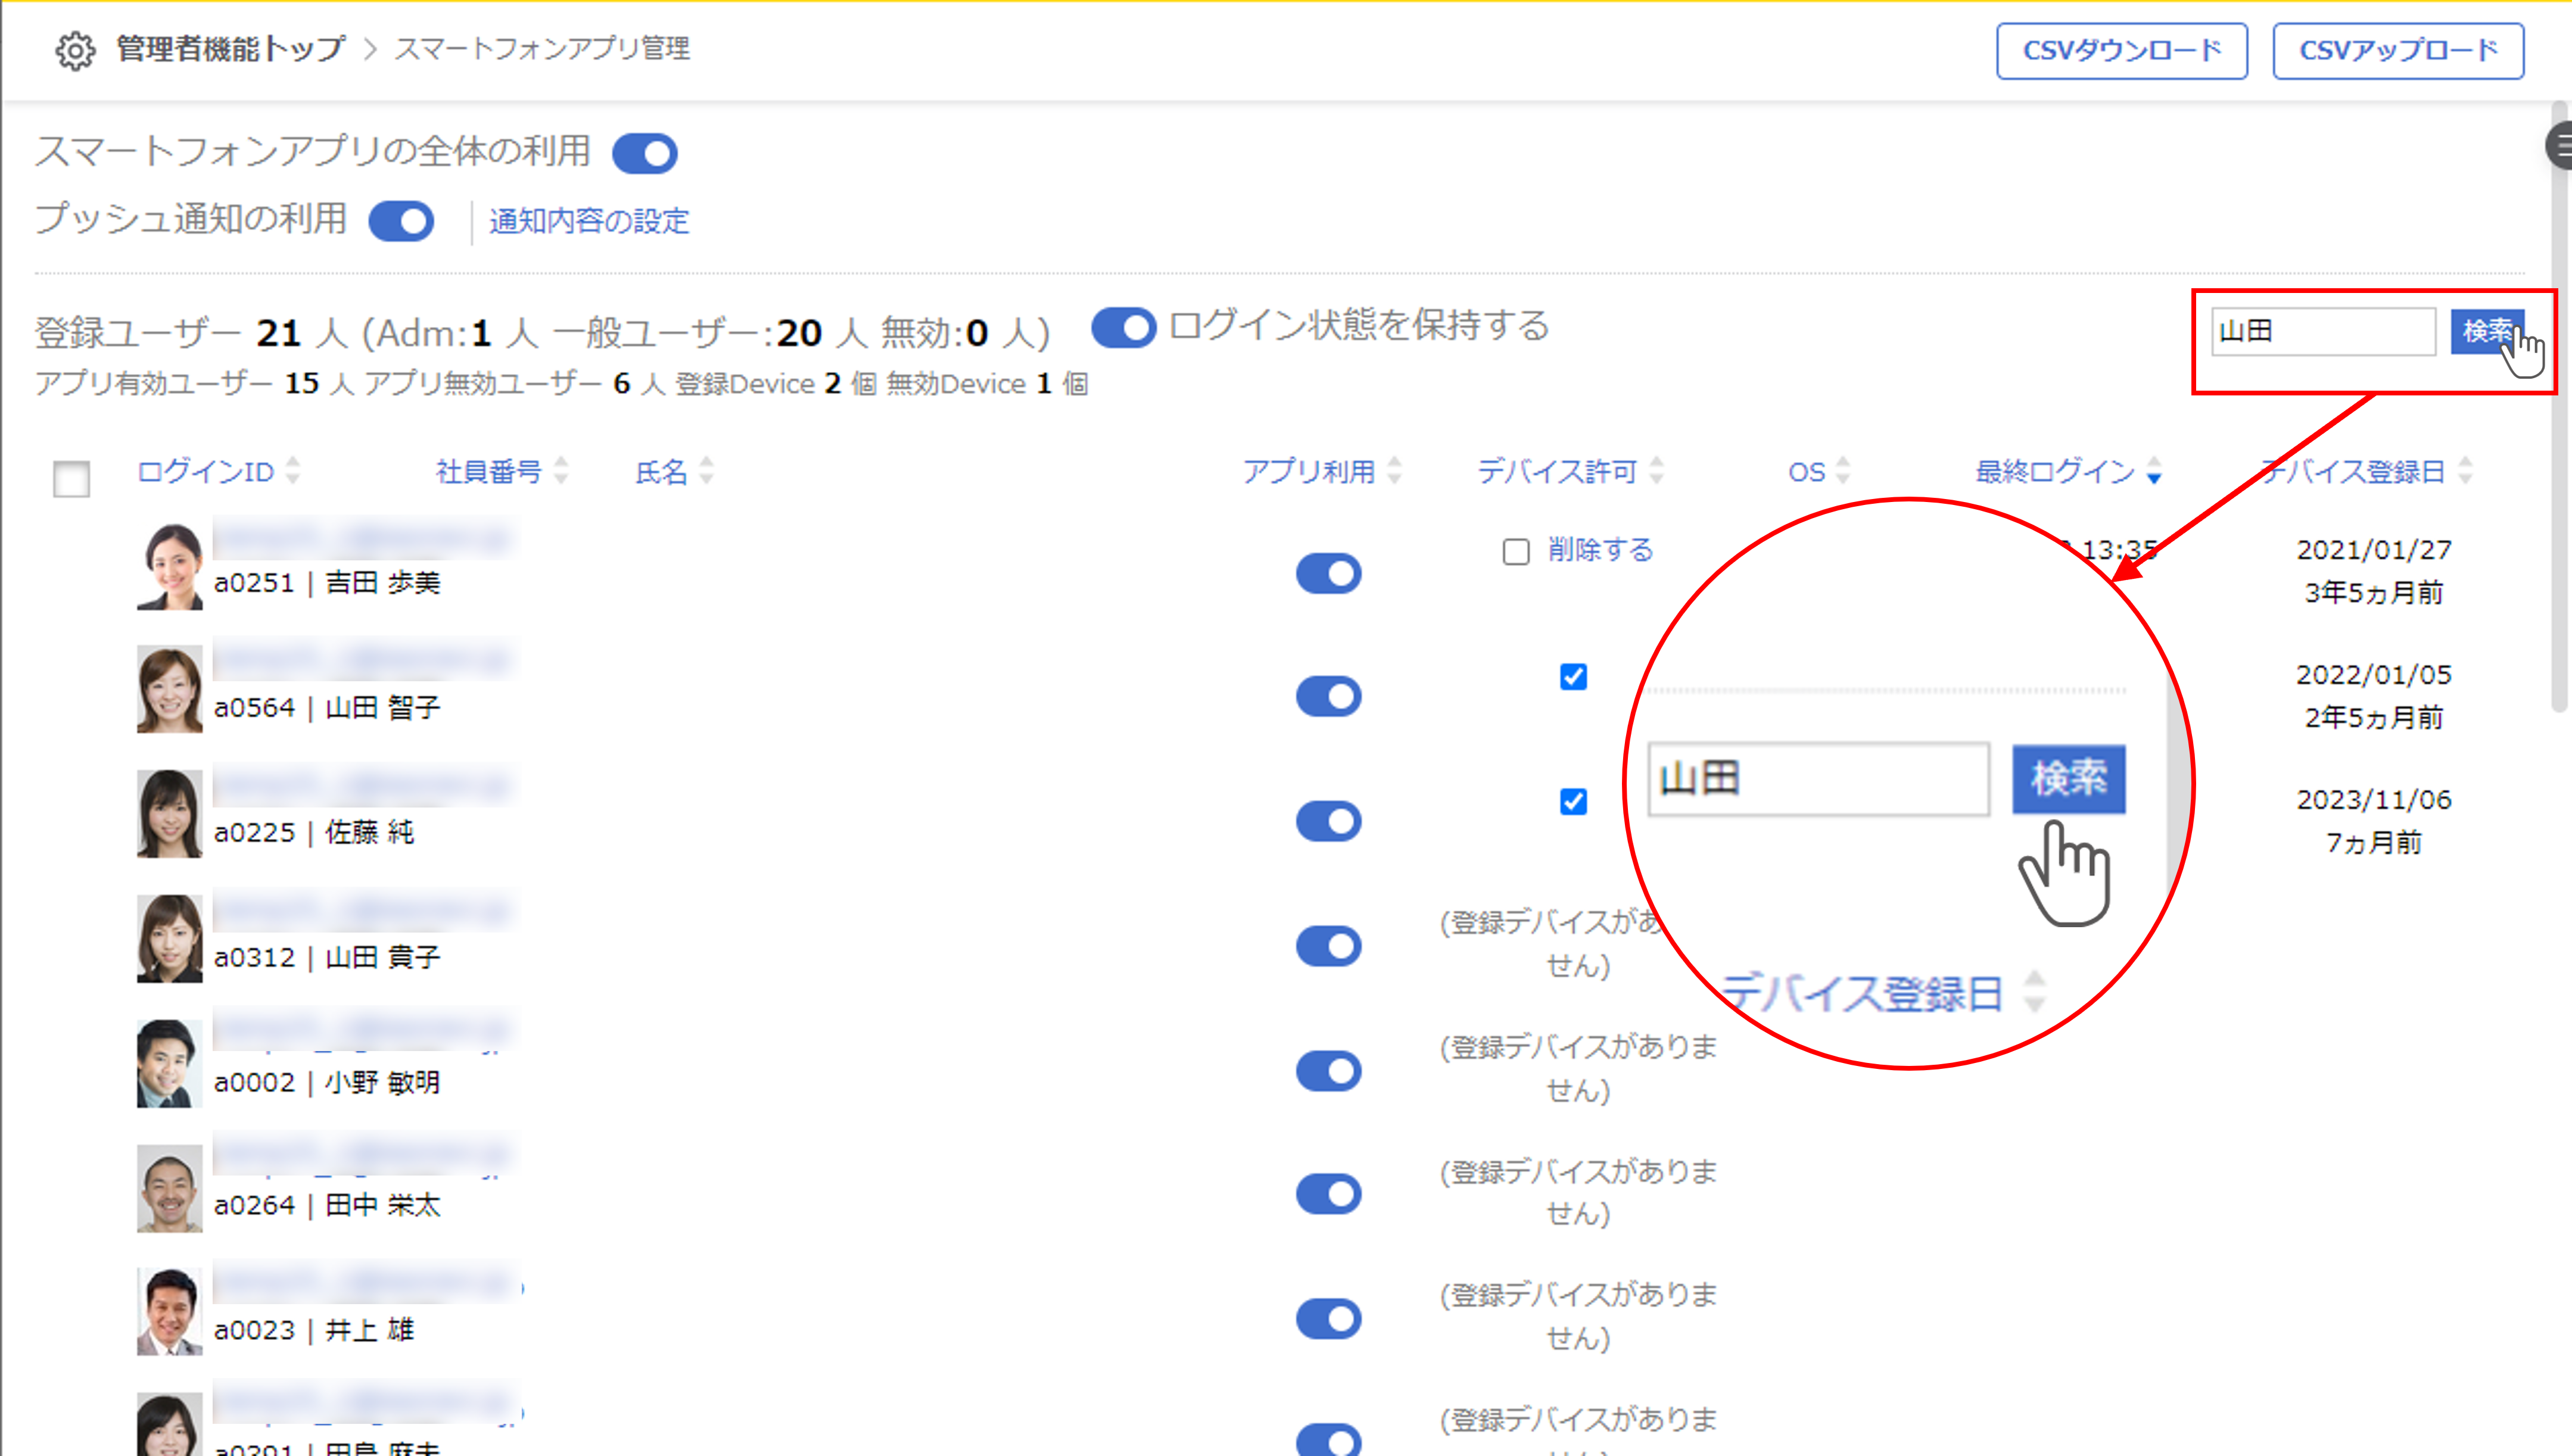2572x1456 pixels.
Task: Toggle アプリ利用 switch for 山田 智子
Action: [x=1328, y=696]
